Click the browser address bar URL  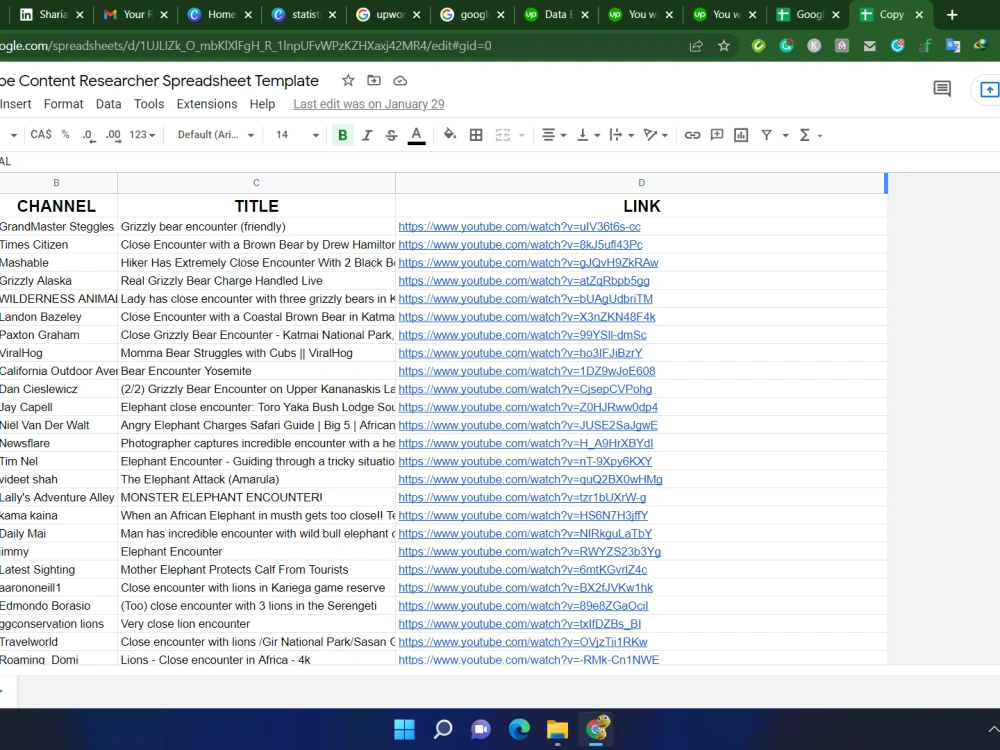point(246,46)
